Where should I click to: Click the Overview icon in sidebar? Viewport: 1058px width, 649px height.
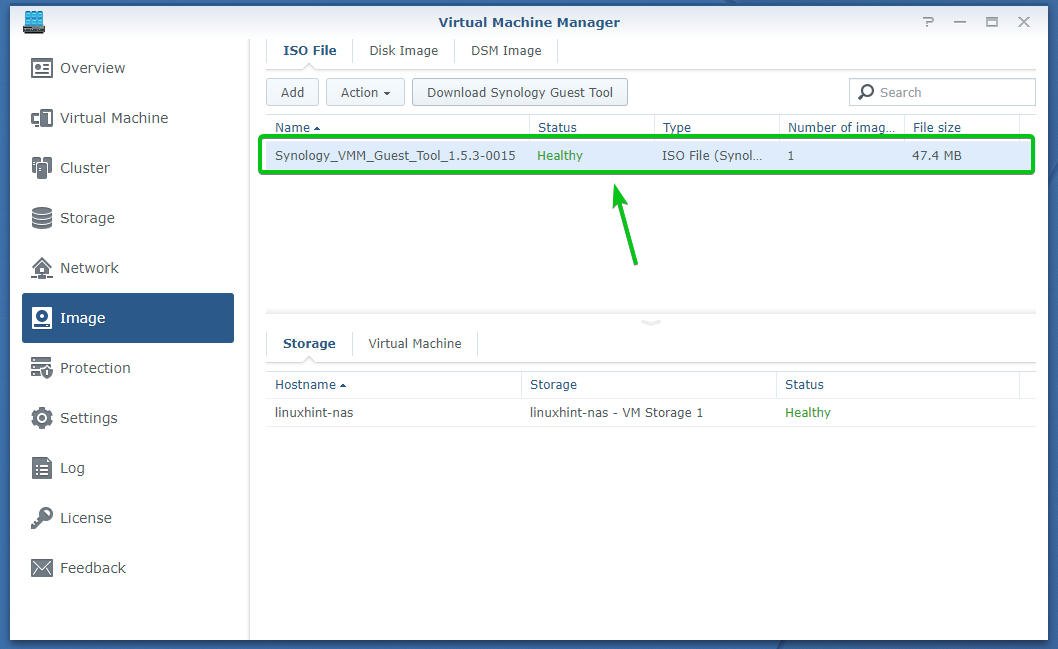42,68
